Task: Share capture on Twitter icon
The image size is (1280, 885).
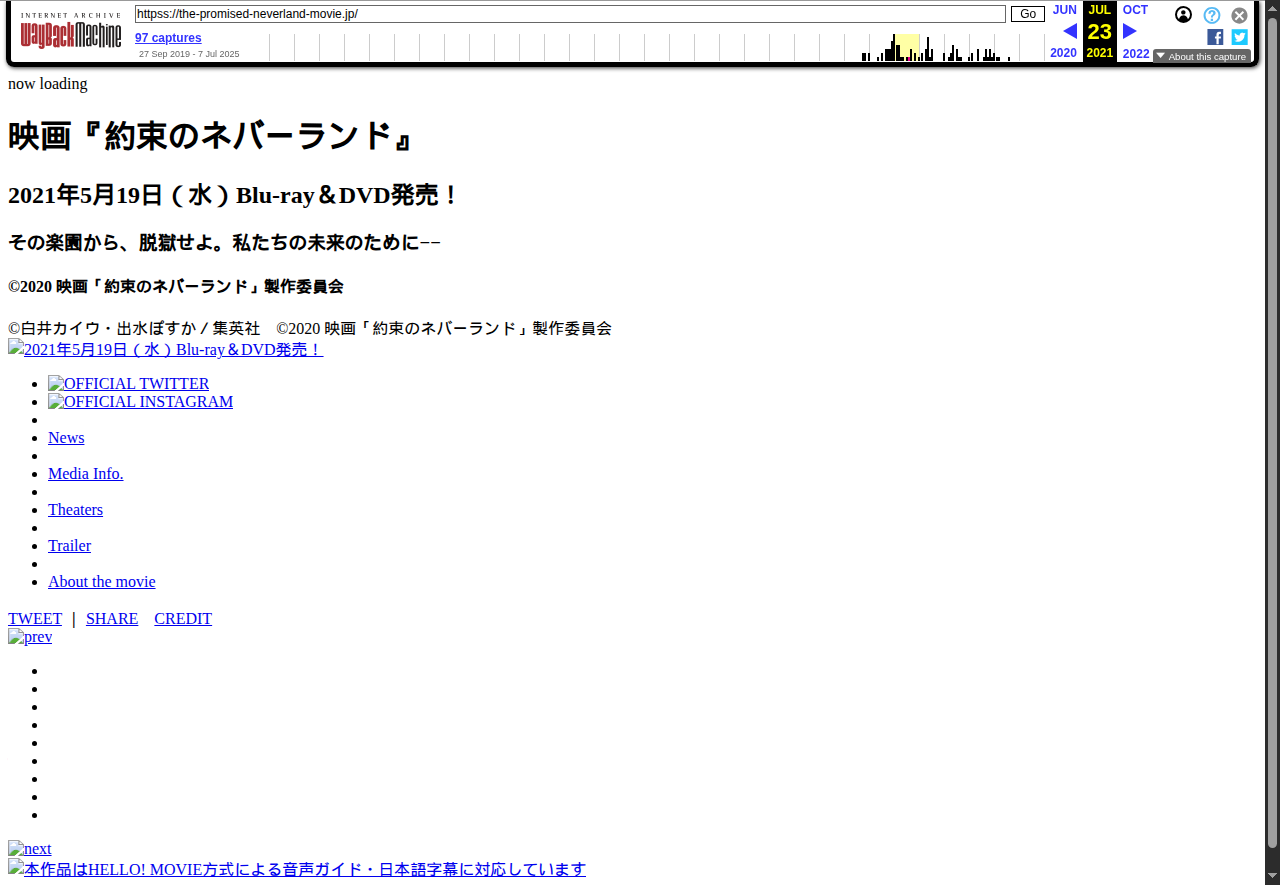Action: pyautogui.click(x=1239, y=37)
